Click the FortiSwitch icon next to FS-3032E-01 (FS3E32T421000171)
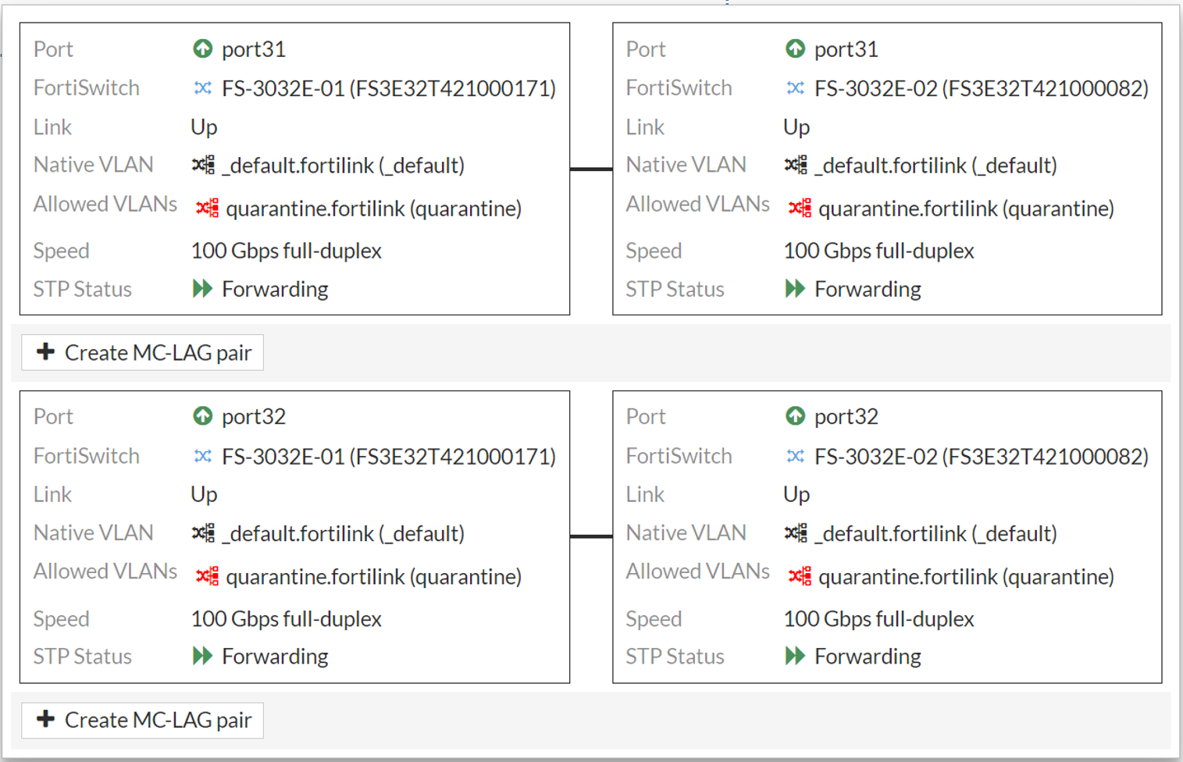The height and width of the screenshot is (762, 1183). 204,87
